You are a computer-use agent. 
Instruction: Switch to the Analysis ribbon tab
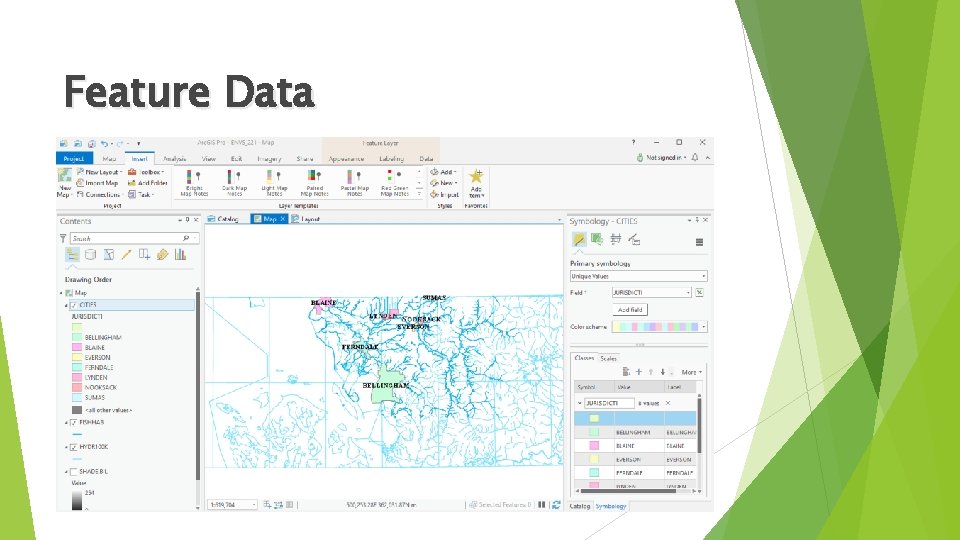174,159
